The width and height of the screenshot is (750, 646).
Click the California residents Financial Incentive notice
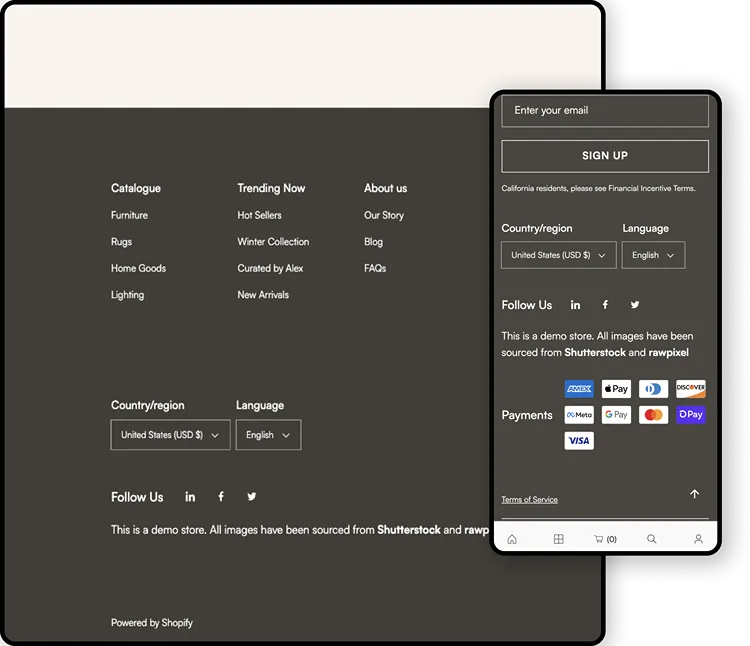click(598, 188)
